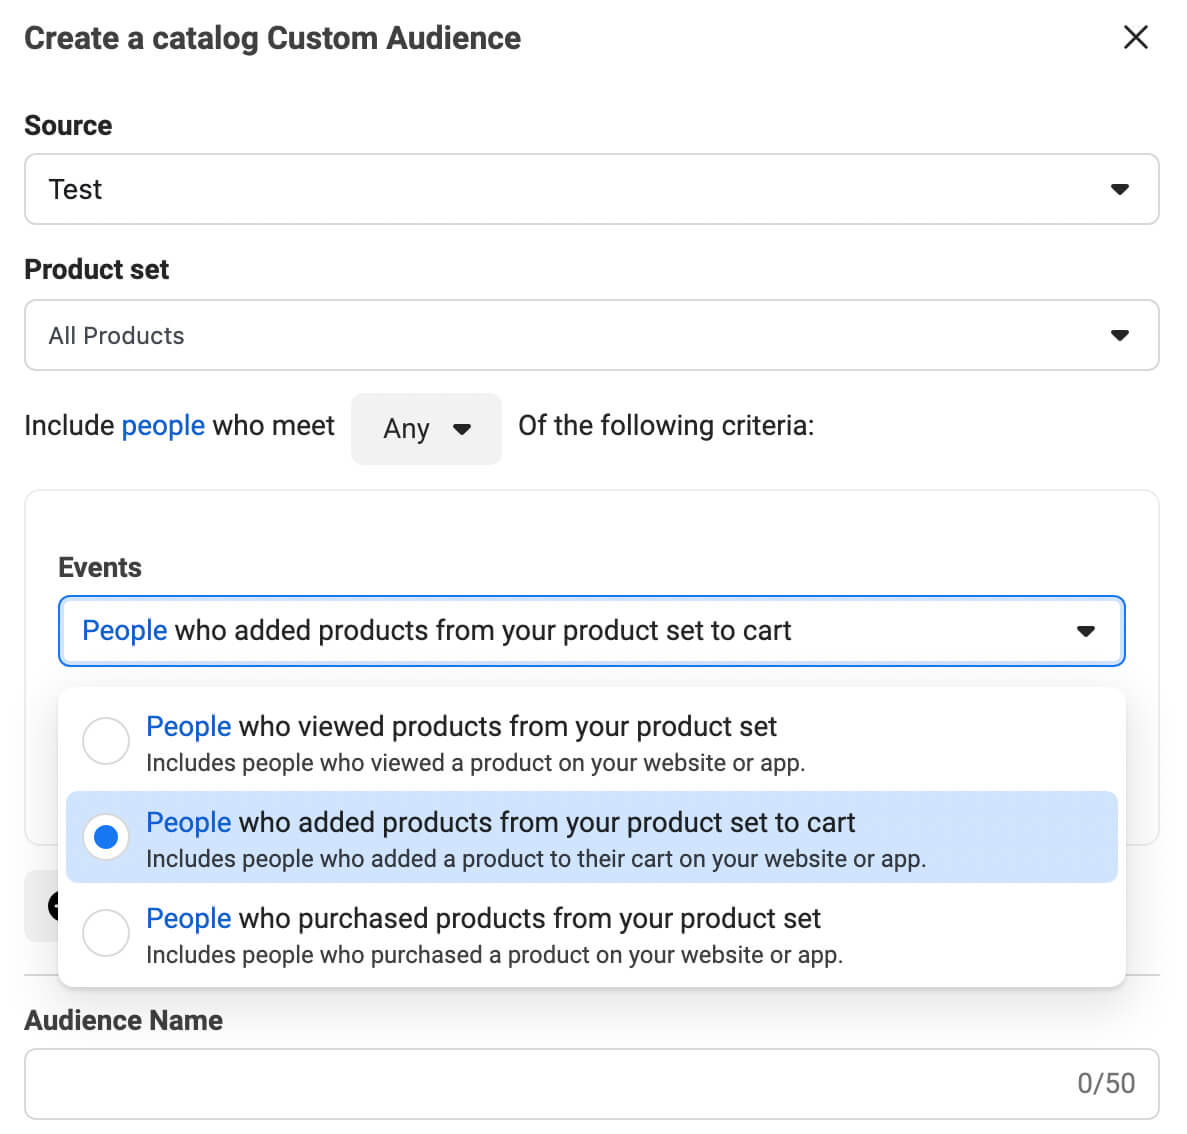
Task: Click the blue 'people' link in Include sentence
Action: pos(163,425)
